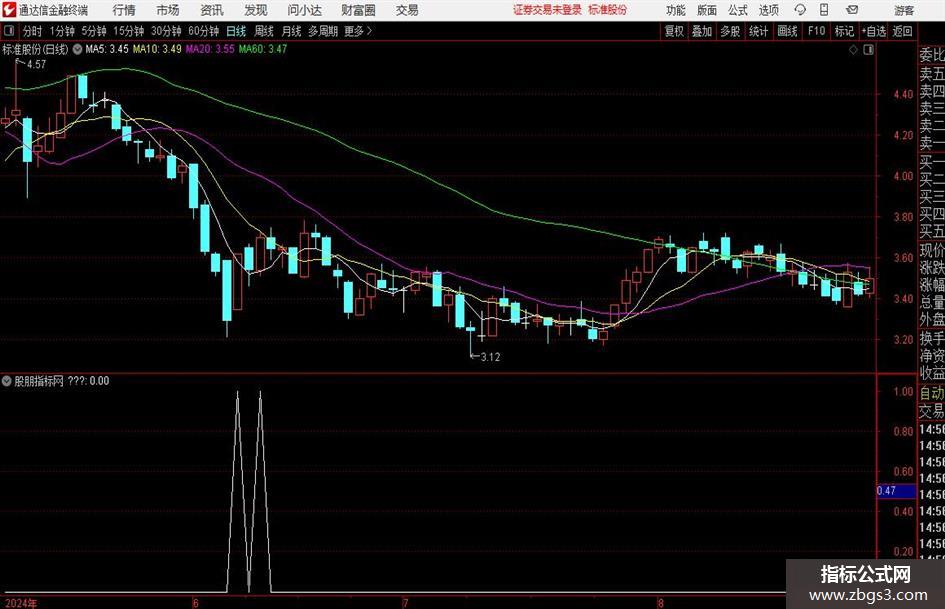Open the 交易 menu
Image resolution: width=945 pixels, height=609 pixels.
[407, 10]
